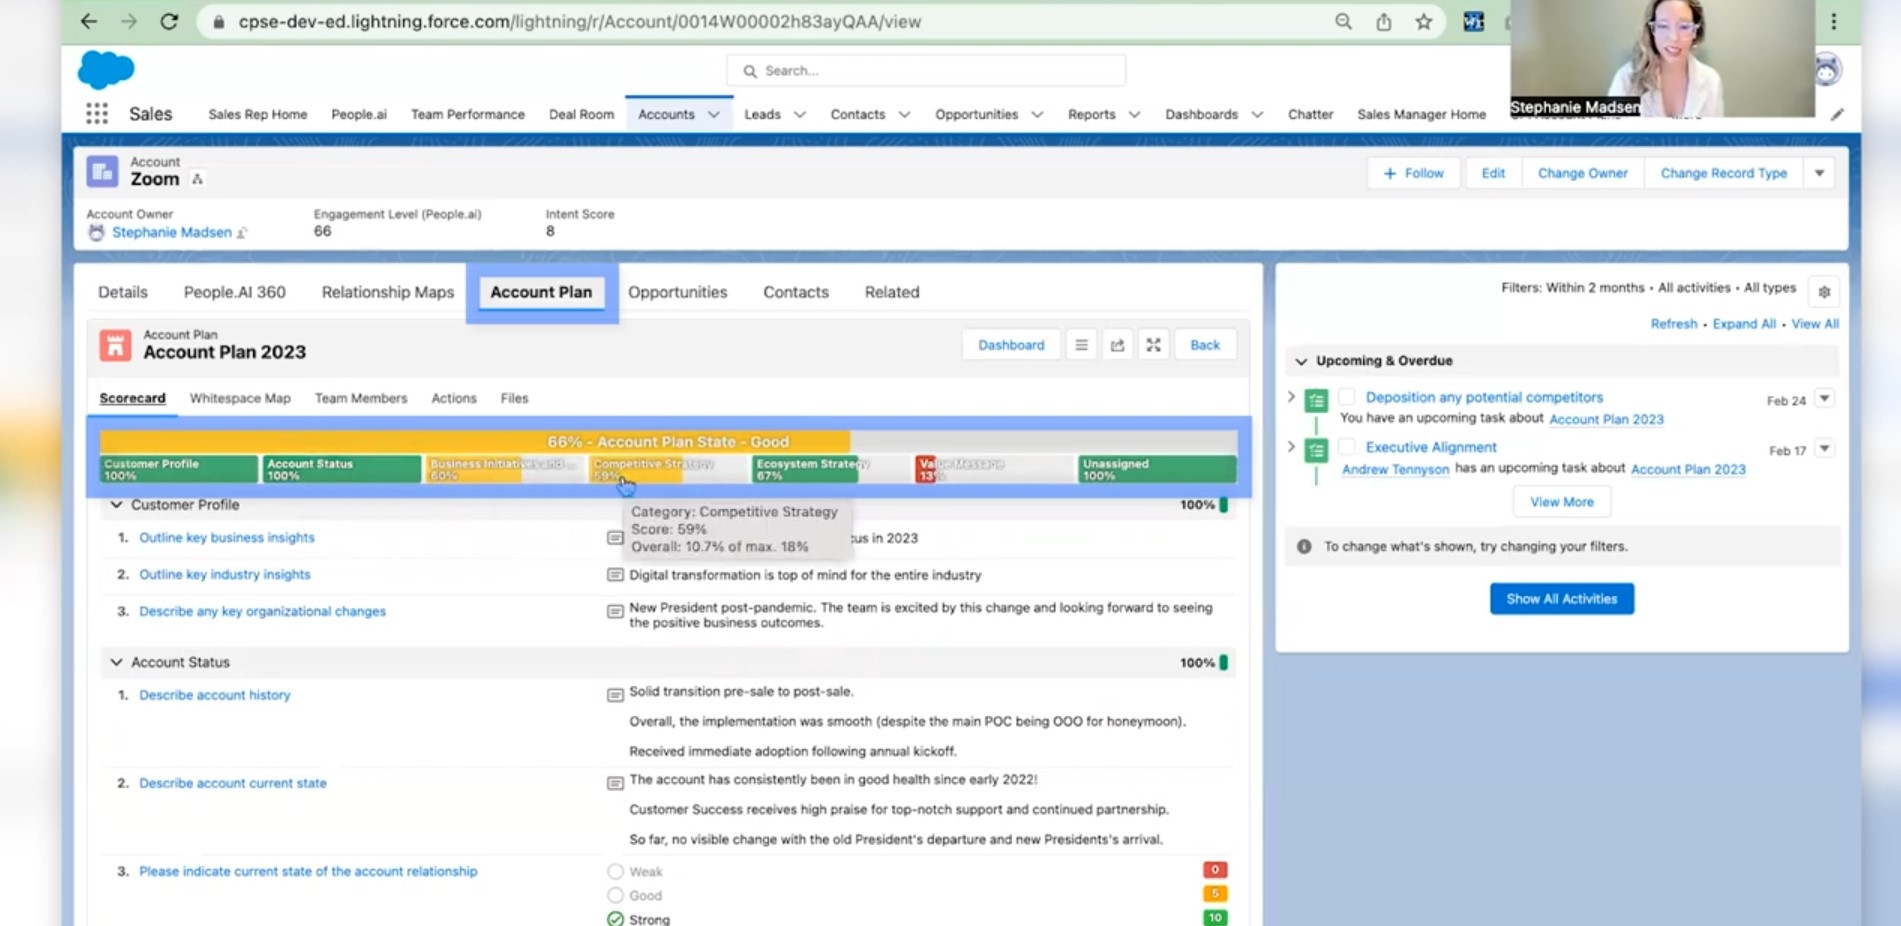Open the Dashboards nav dropdown arrow

tap(1257, 114)
